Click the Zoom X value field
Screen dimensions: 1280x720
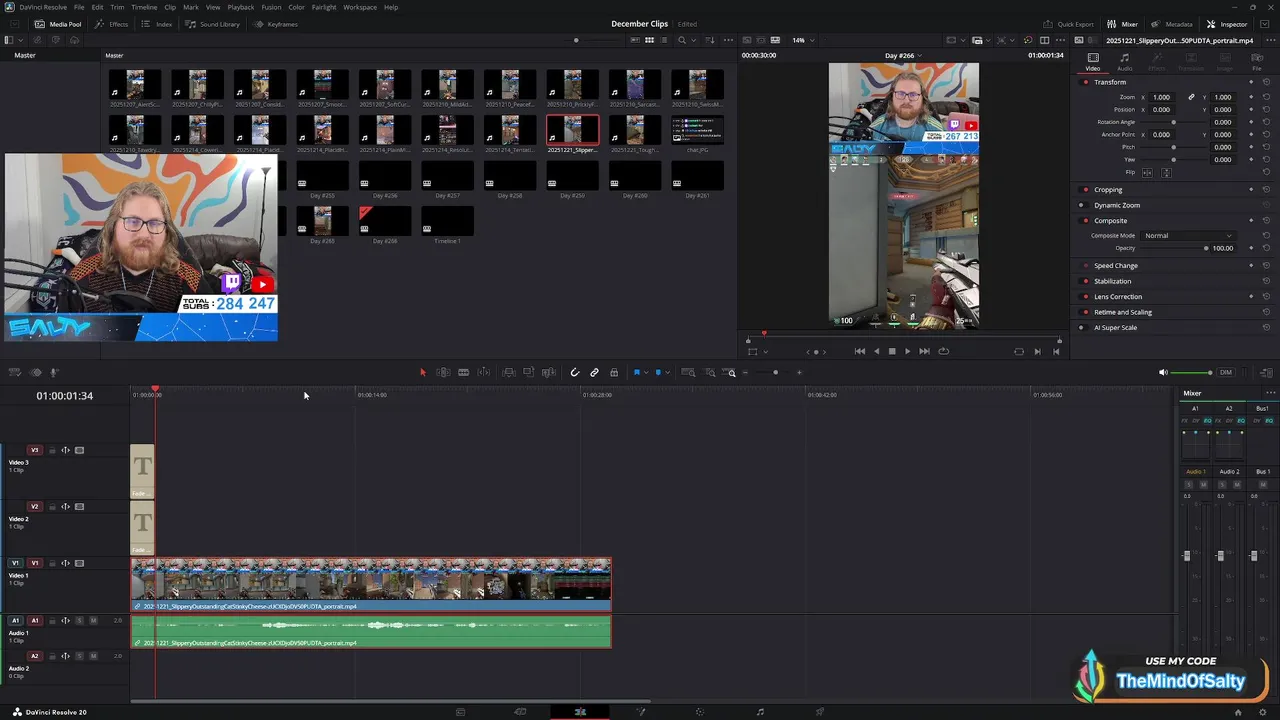1161,97
